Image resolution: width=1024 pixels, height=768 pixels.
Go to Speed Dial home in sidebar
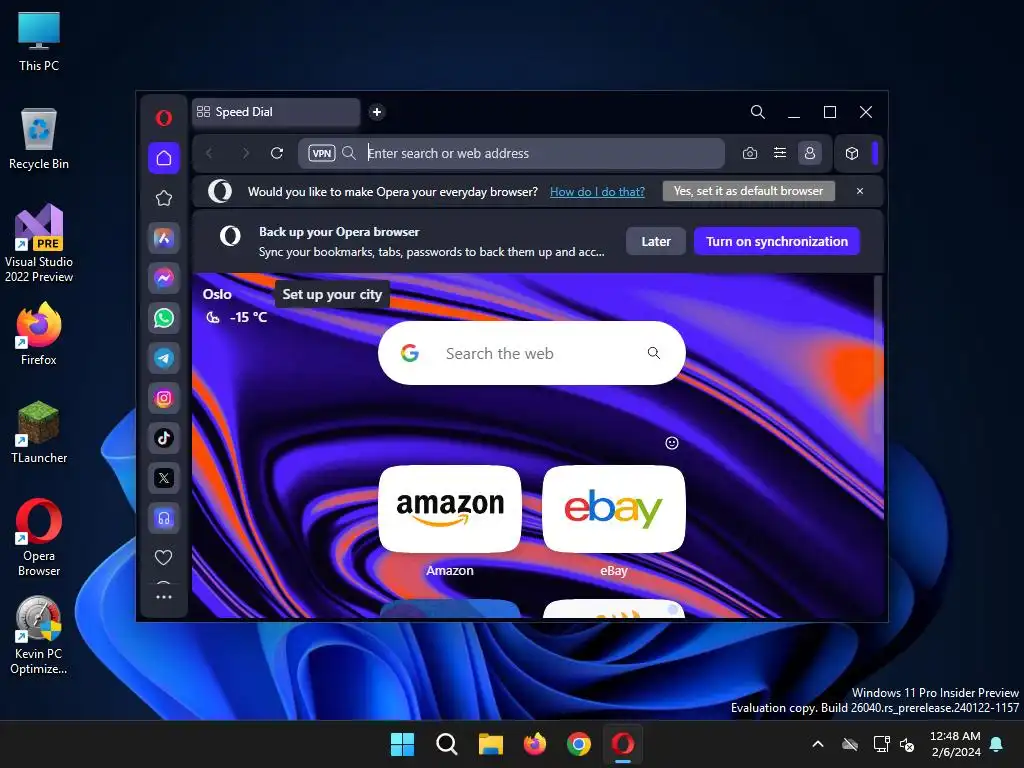point(164,158)
